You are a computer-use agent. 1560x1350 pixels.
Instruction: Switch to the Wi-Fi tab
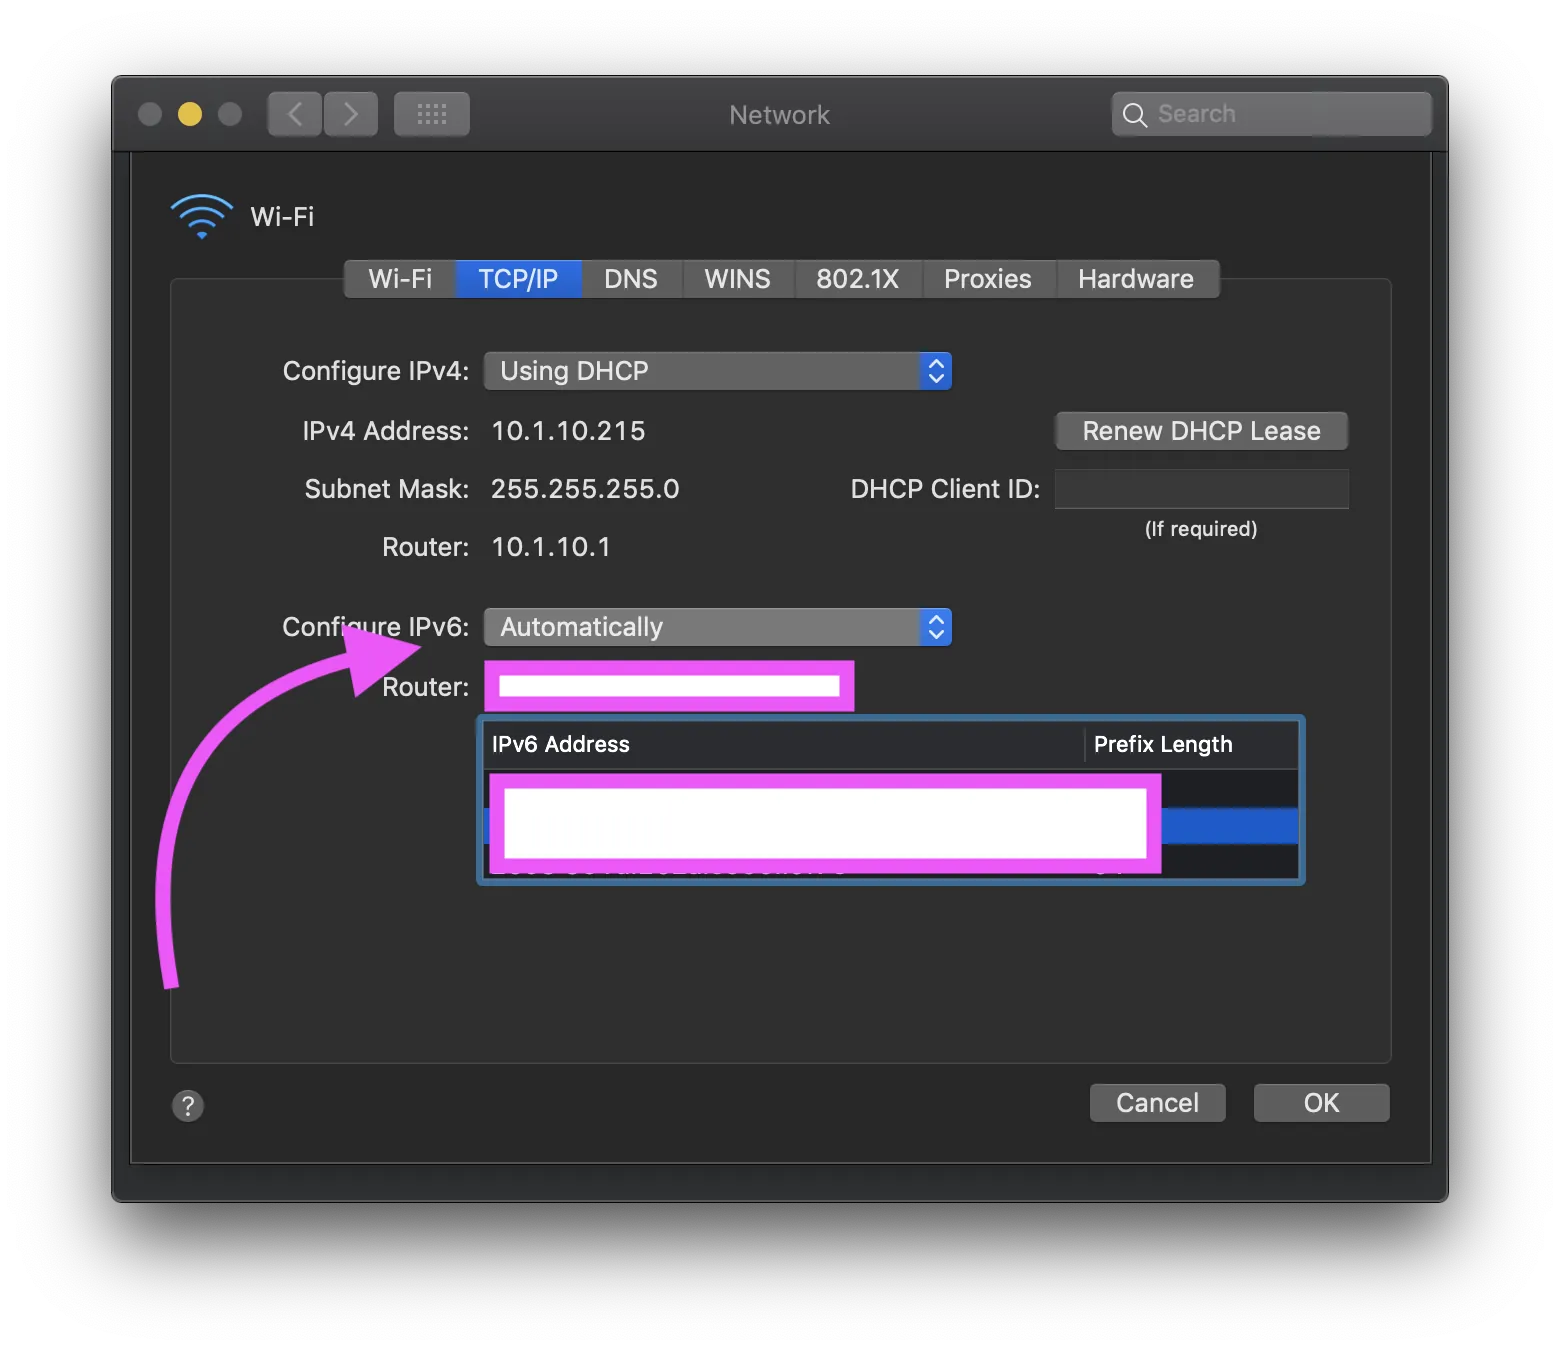pyautogui.click(x=400, y=279)
